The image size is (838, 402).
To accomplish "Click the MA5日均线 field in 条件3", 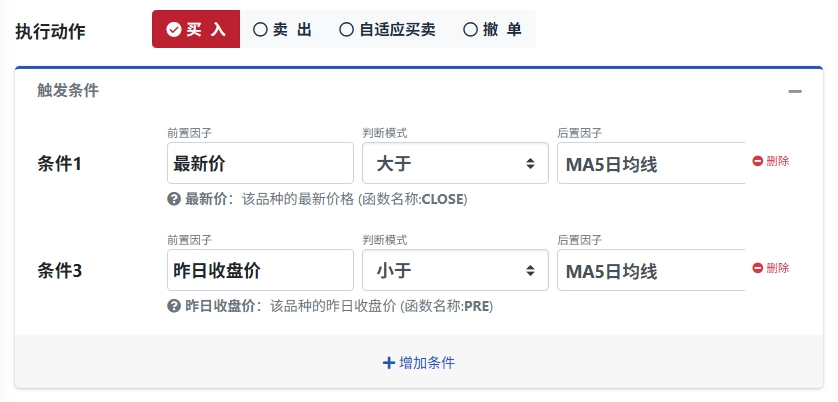I will 650,270.
